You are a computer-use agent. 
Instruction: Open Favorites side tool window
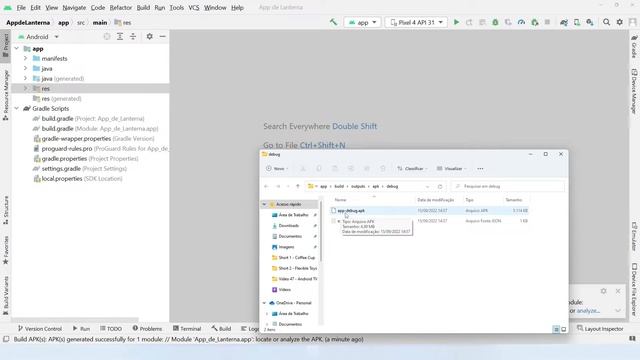[x=6, y=251]
